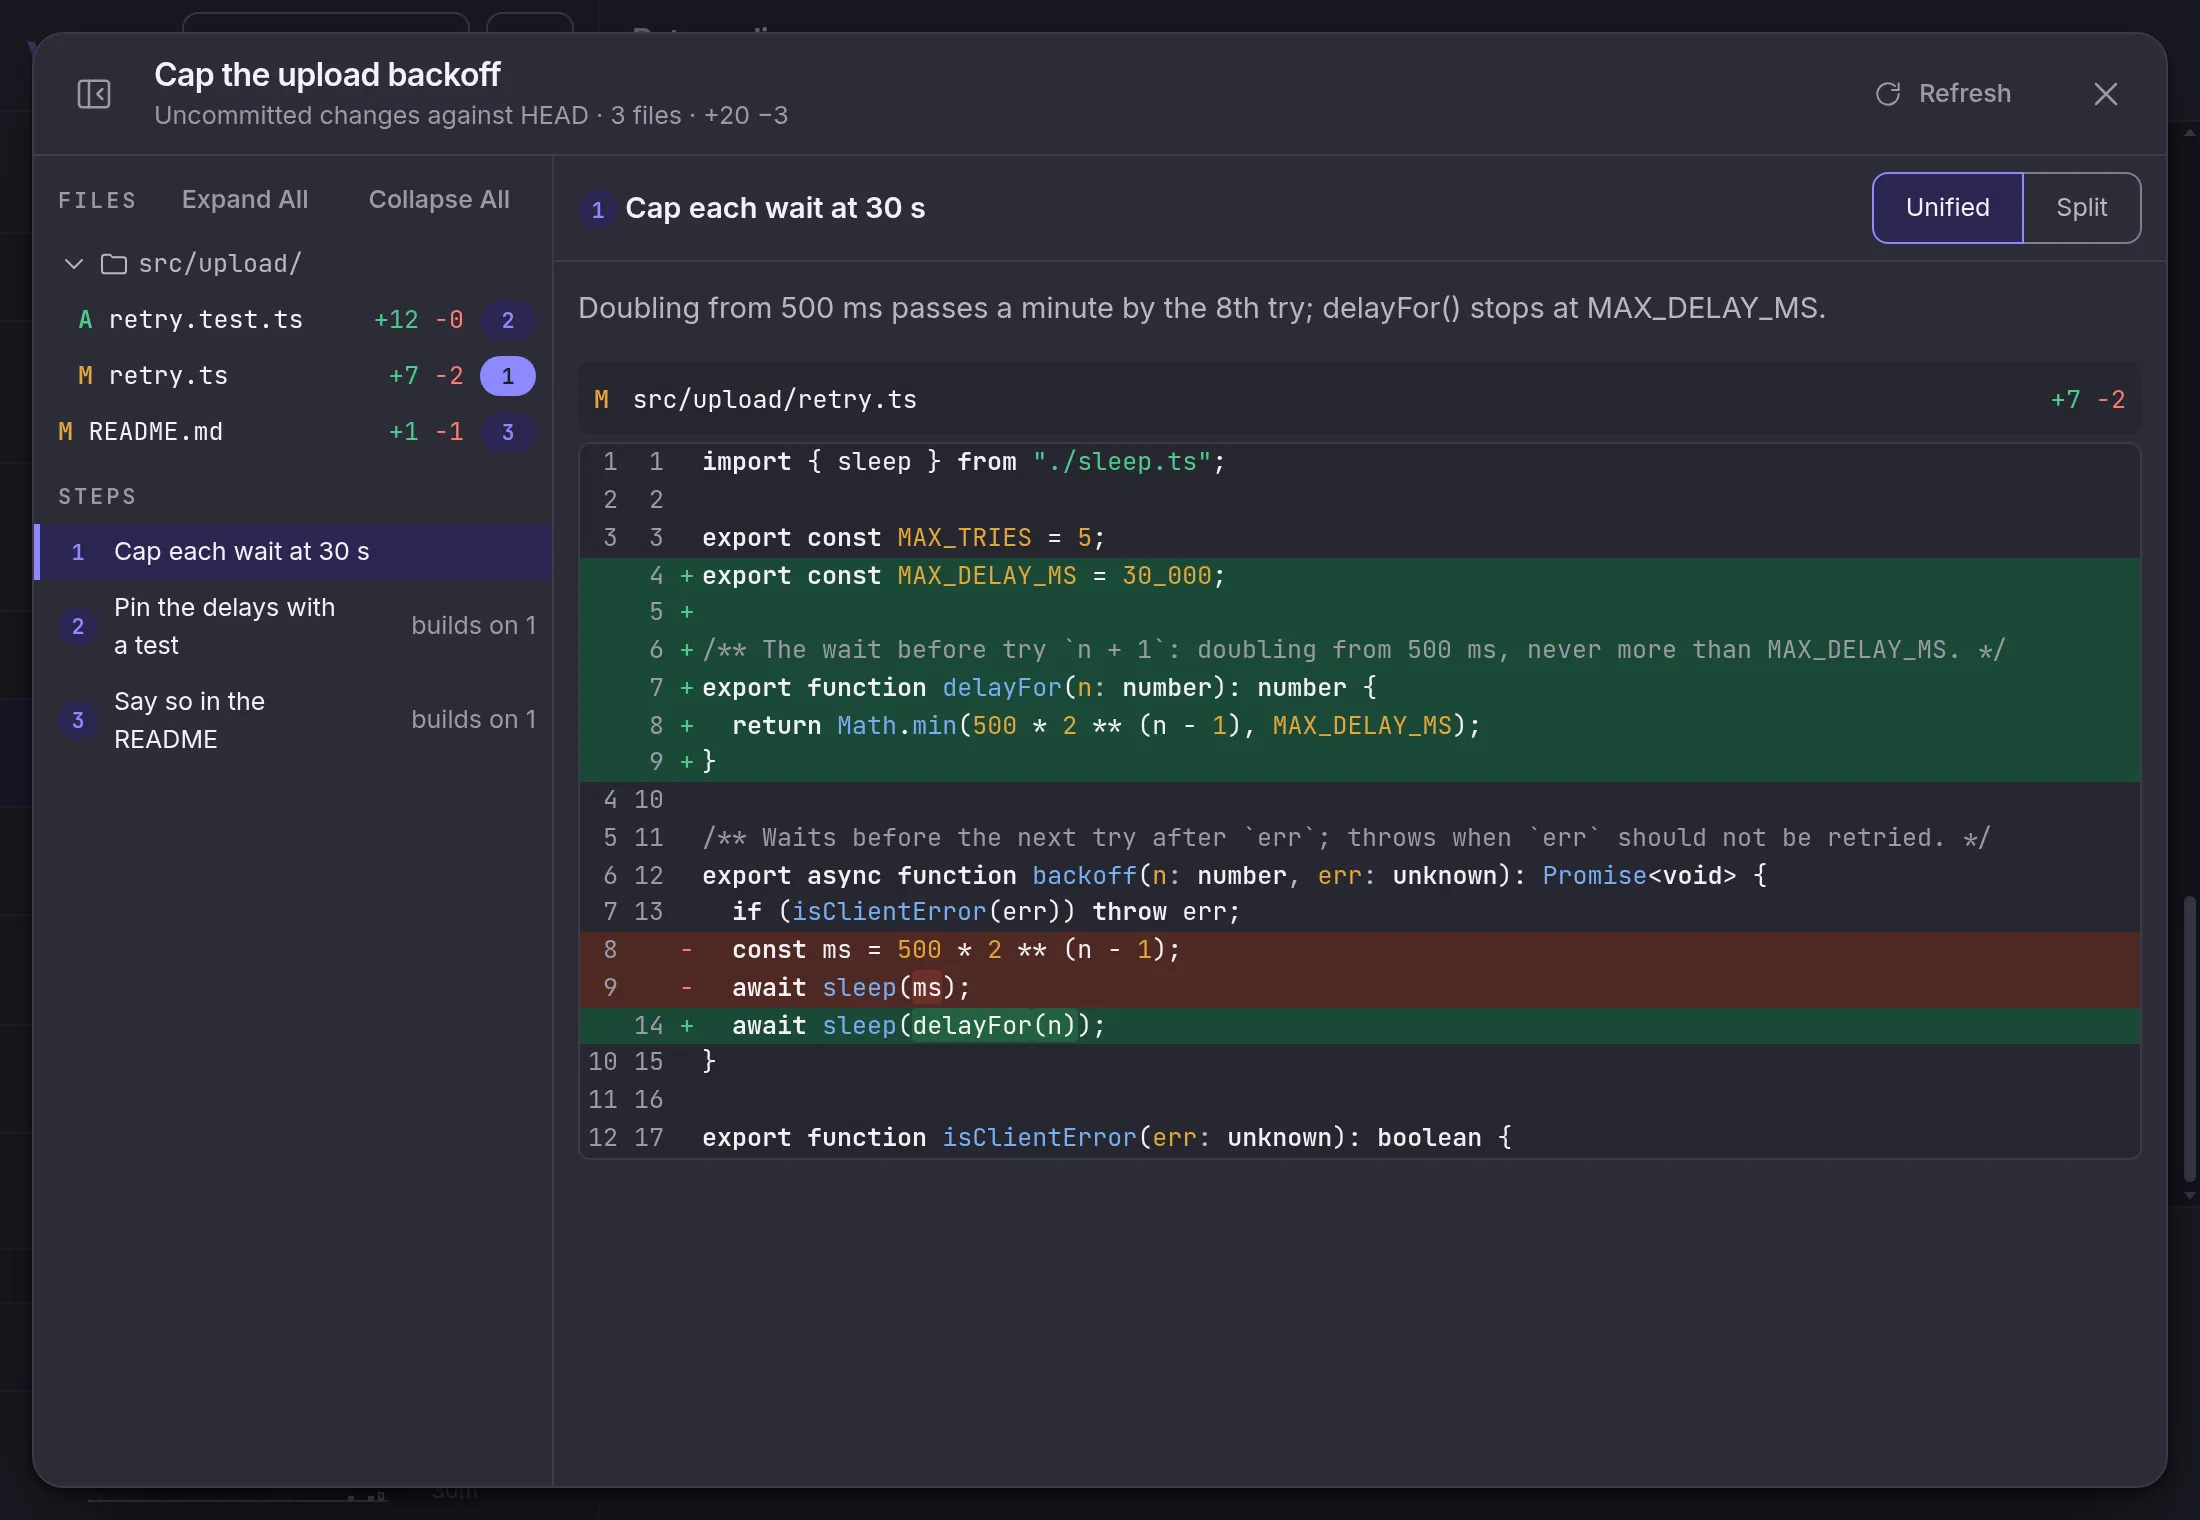Click the 'return Math.min' code line
2200x1520 pixels.
[1360, 726]
